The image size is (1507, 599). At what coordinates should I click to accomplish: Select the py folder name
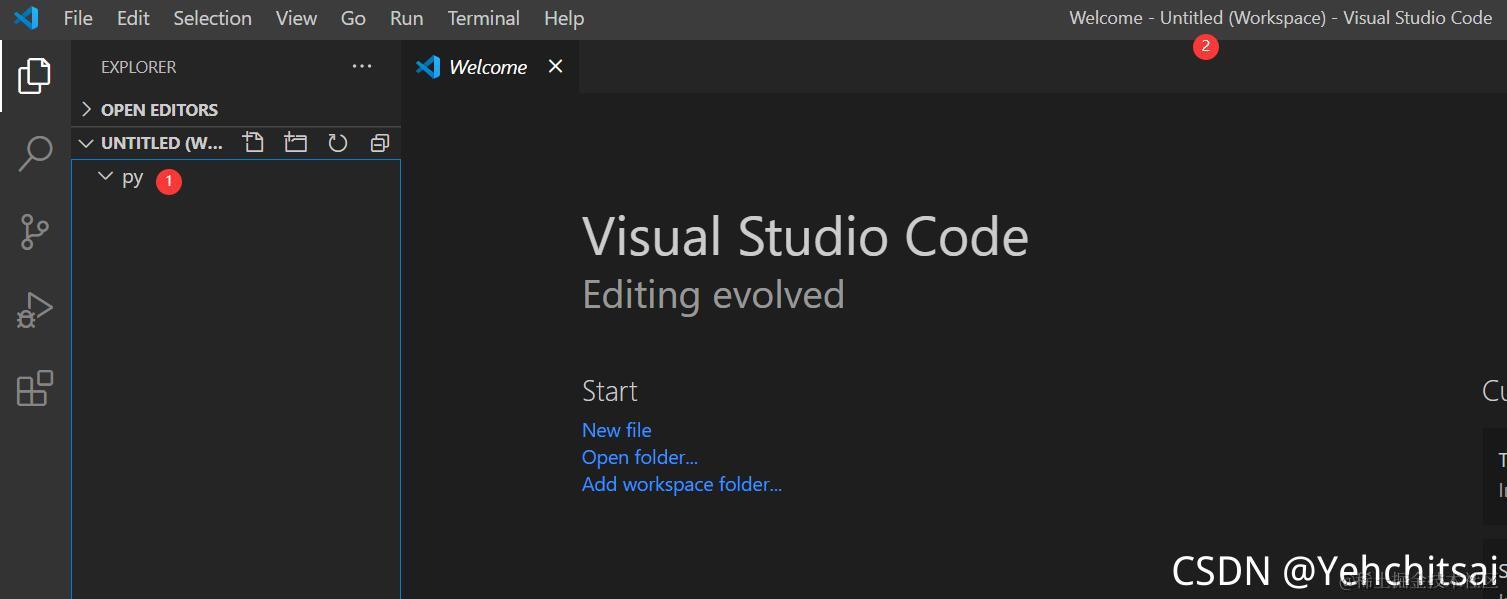pos(133,178)
